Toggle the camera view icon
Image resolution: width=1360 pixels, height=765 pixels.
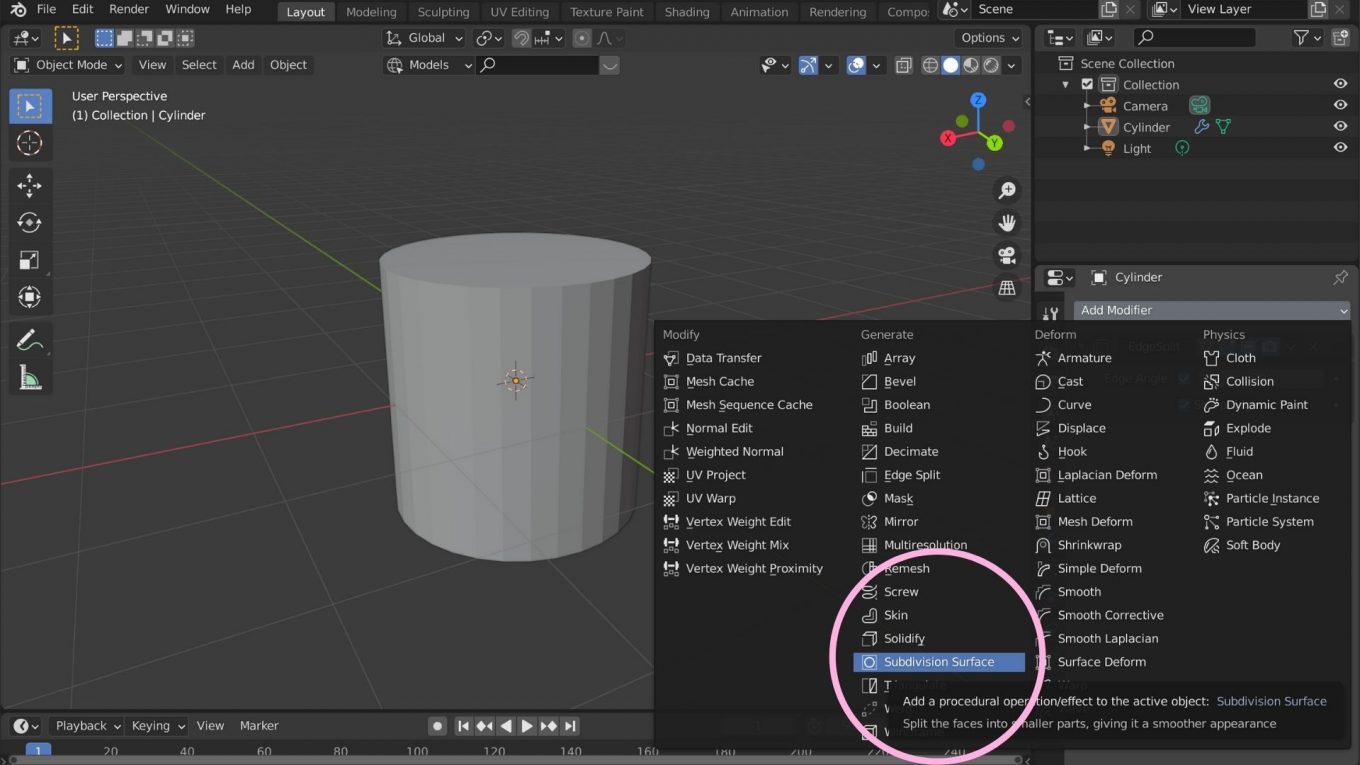1007,255
